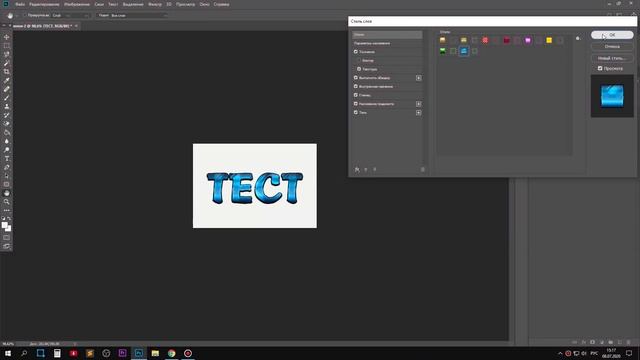Click the delete effect trash icon
The width and height of the screenshot is (640, 360).
(422, 169)
